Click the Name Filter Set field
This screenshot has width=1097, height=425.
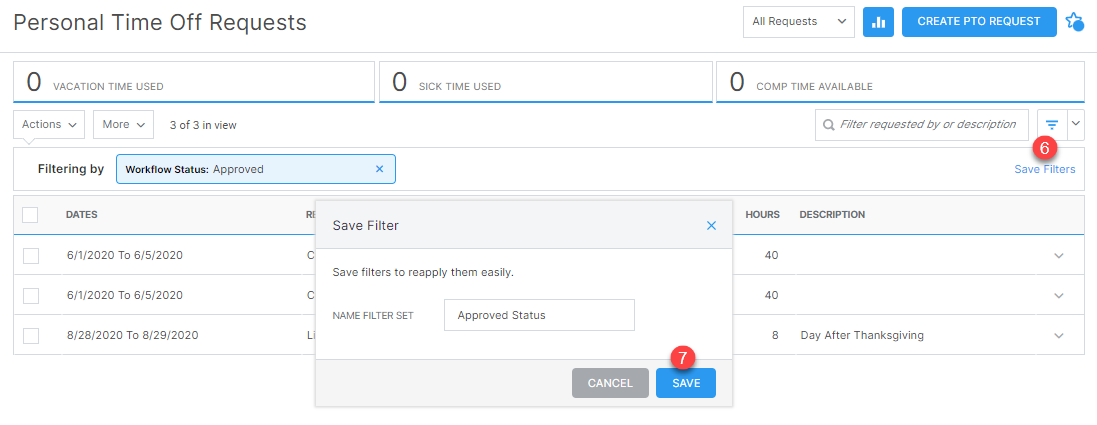539,315
